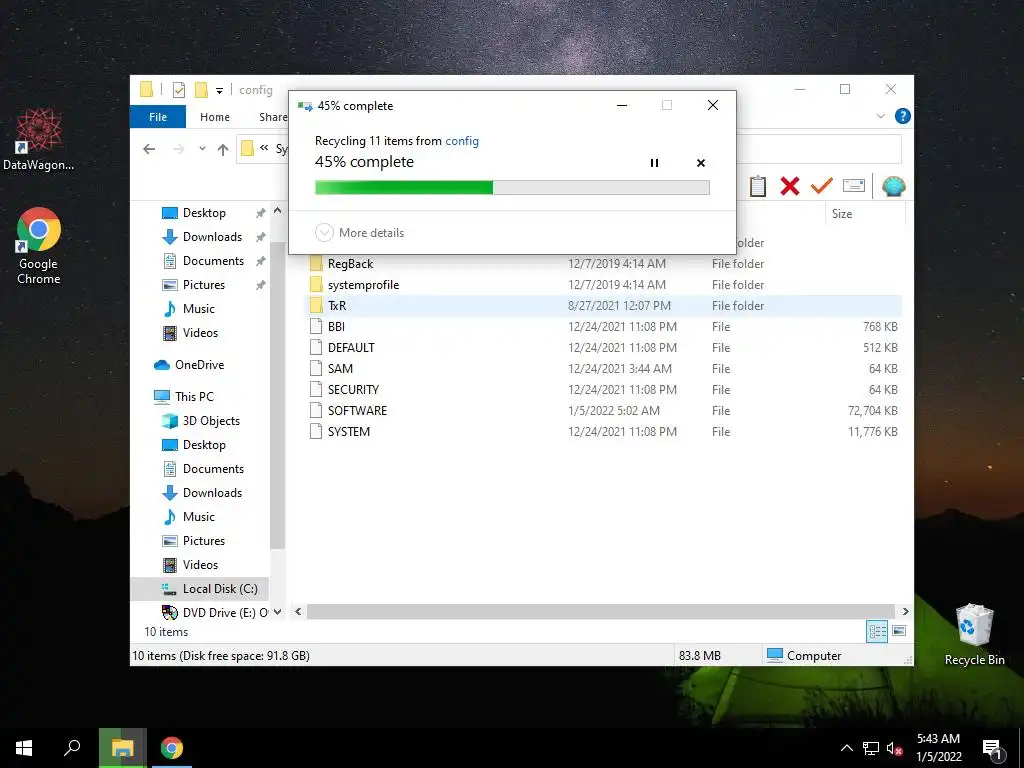Select Local Disk (C:) in navigation pane
This screenshot has height=768, width=1024.
(220, 588)
